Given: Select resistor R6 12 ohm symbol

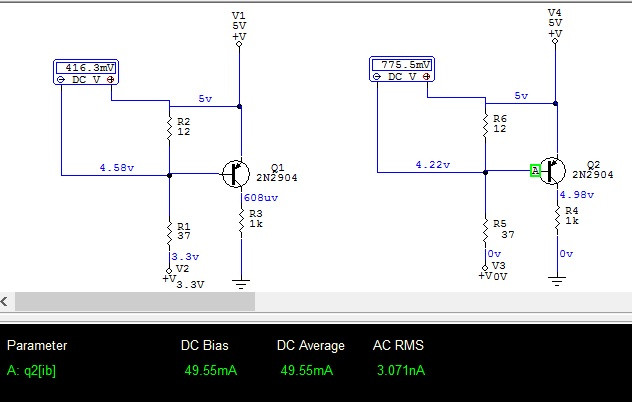Looking at the screenshot, I should pos(485,124).
